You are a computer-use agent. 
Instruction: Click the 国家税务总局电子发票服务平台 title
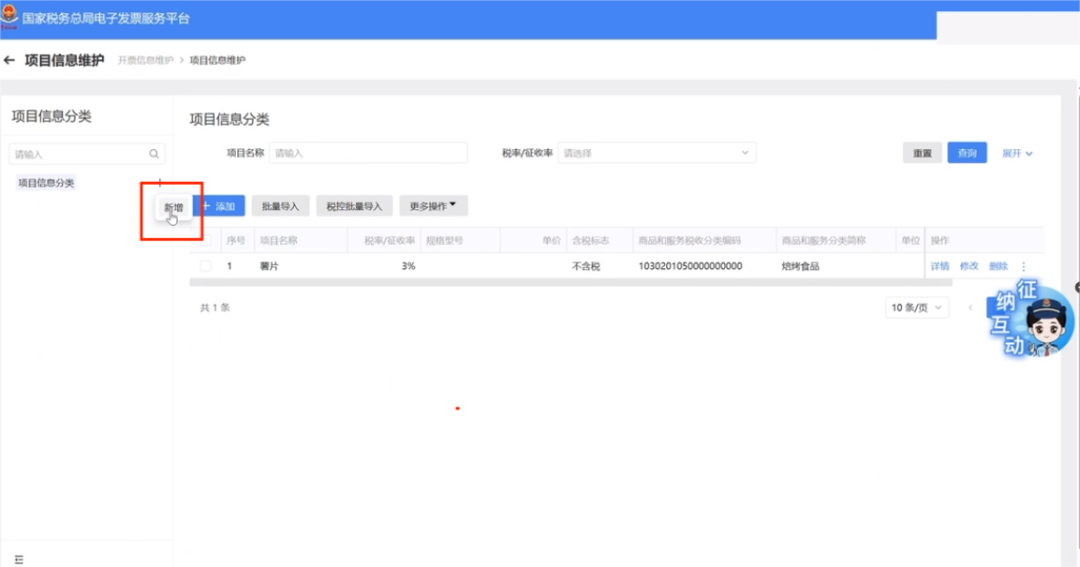[x=106, y=19]
